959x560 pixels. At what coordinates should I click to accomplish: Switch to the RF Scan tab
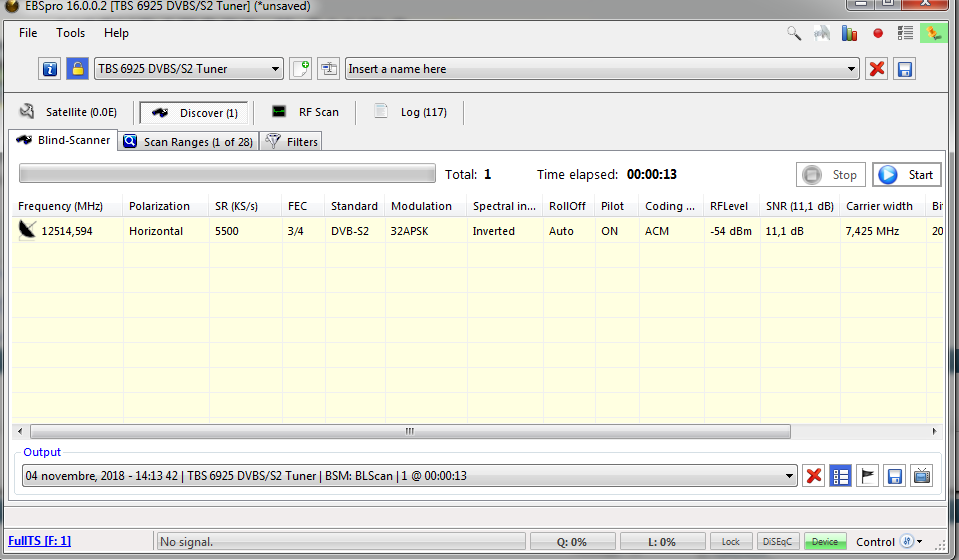click(x=305, y=112)
